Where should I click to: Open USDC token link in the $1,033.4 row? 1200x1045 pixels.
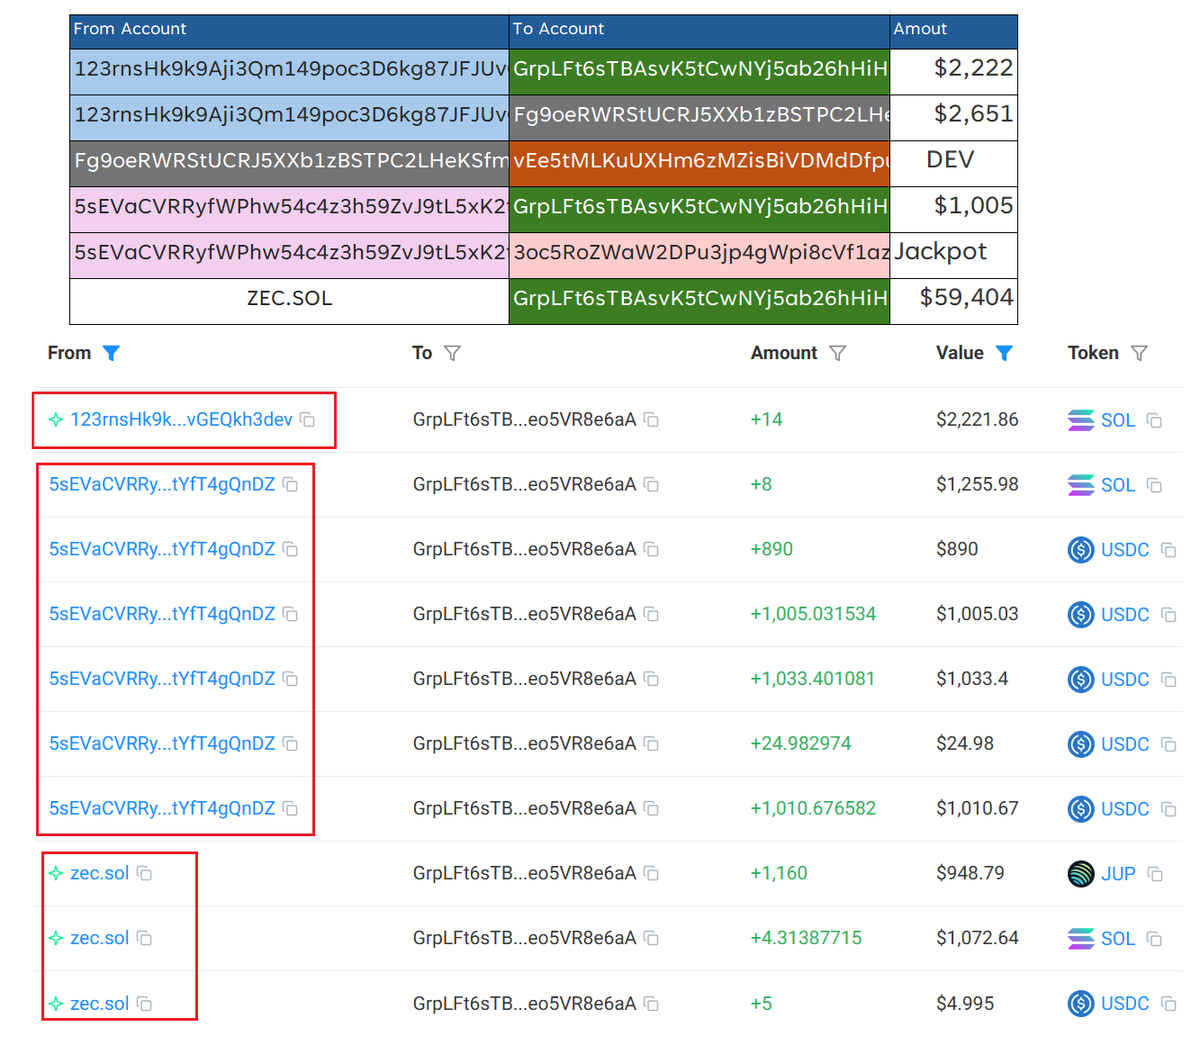pos(1125,680)
